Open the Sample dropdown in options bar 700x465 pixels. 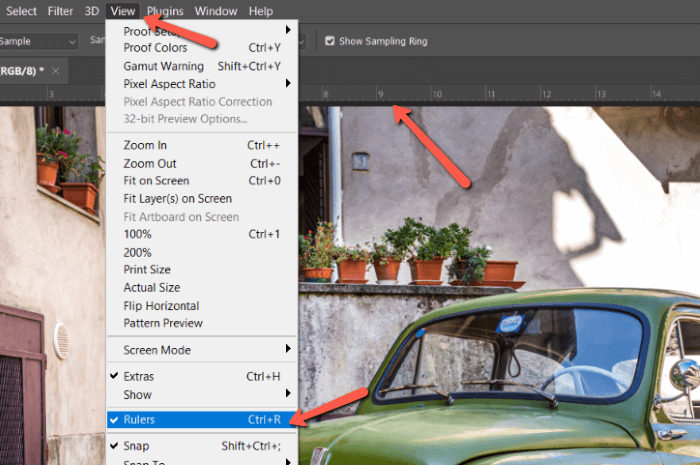[x=40, y=41]
